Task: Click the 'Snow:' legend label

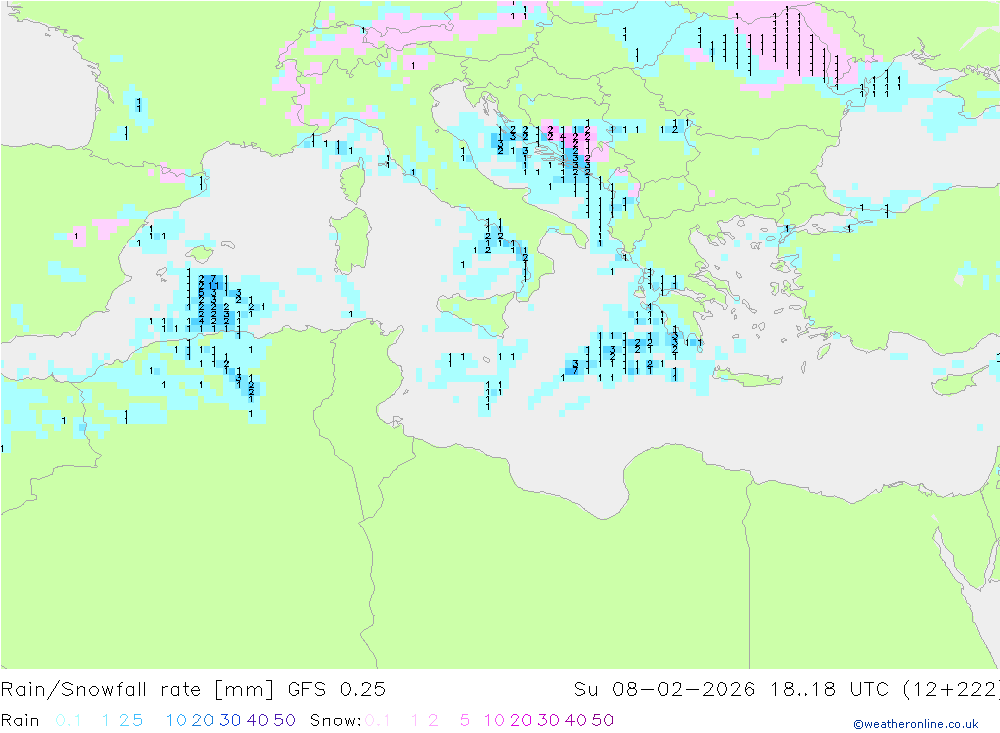Action: [x=335, y=720]
